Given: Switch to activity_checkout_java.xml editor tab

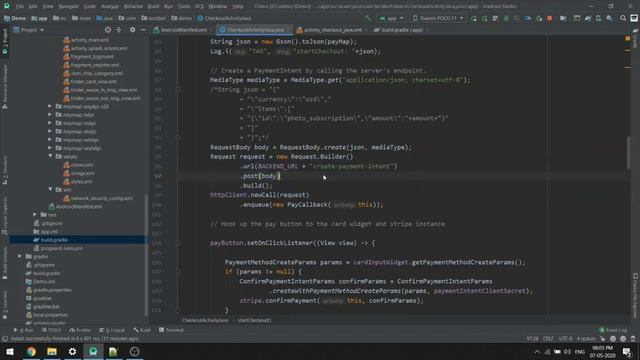Looking at the screenshot, I should [x=333, y=30].
